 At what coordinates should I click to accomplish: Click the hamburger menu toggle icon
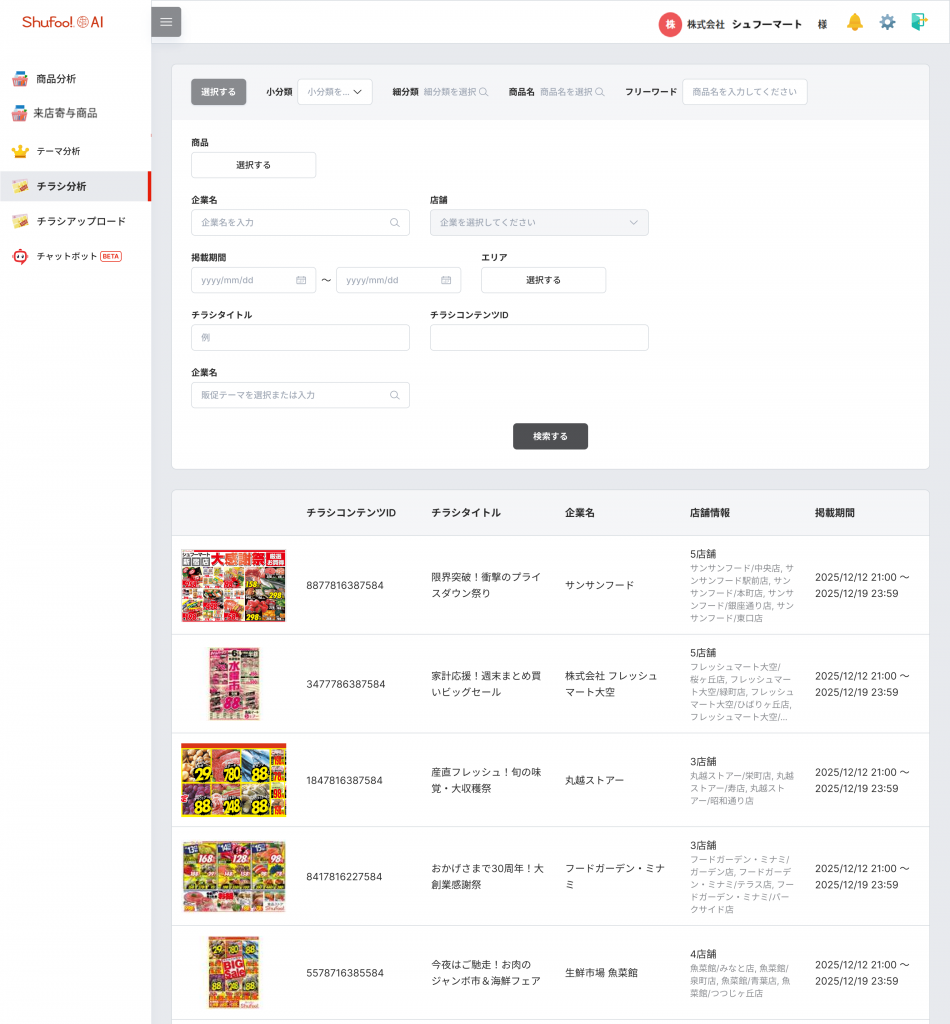pyautogui.click(x=166, y=22)
